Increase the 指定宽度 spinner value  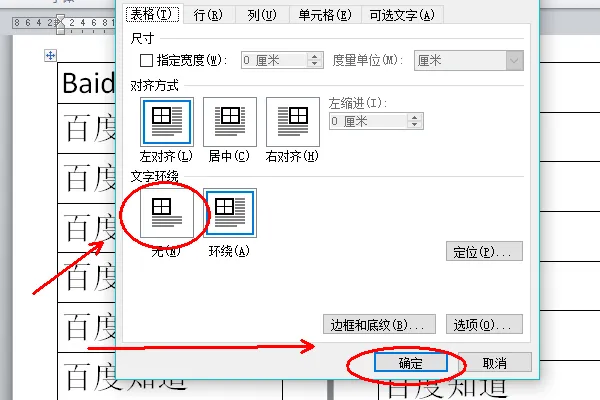pos(315,56)
